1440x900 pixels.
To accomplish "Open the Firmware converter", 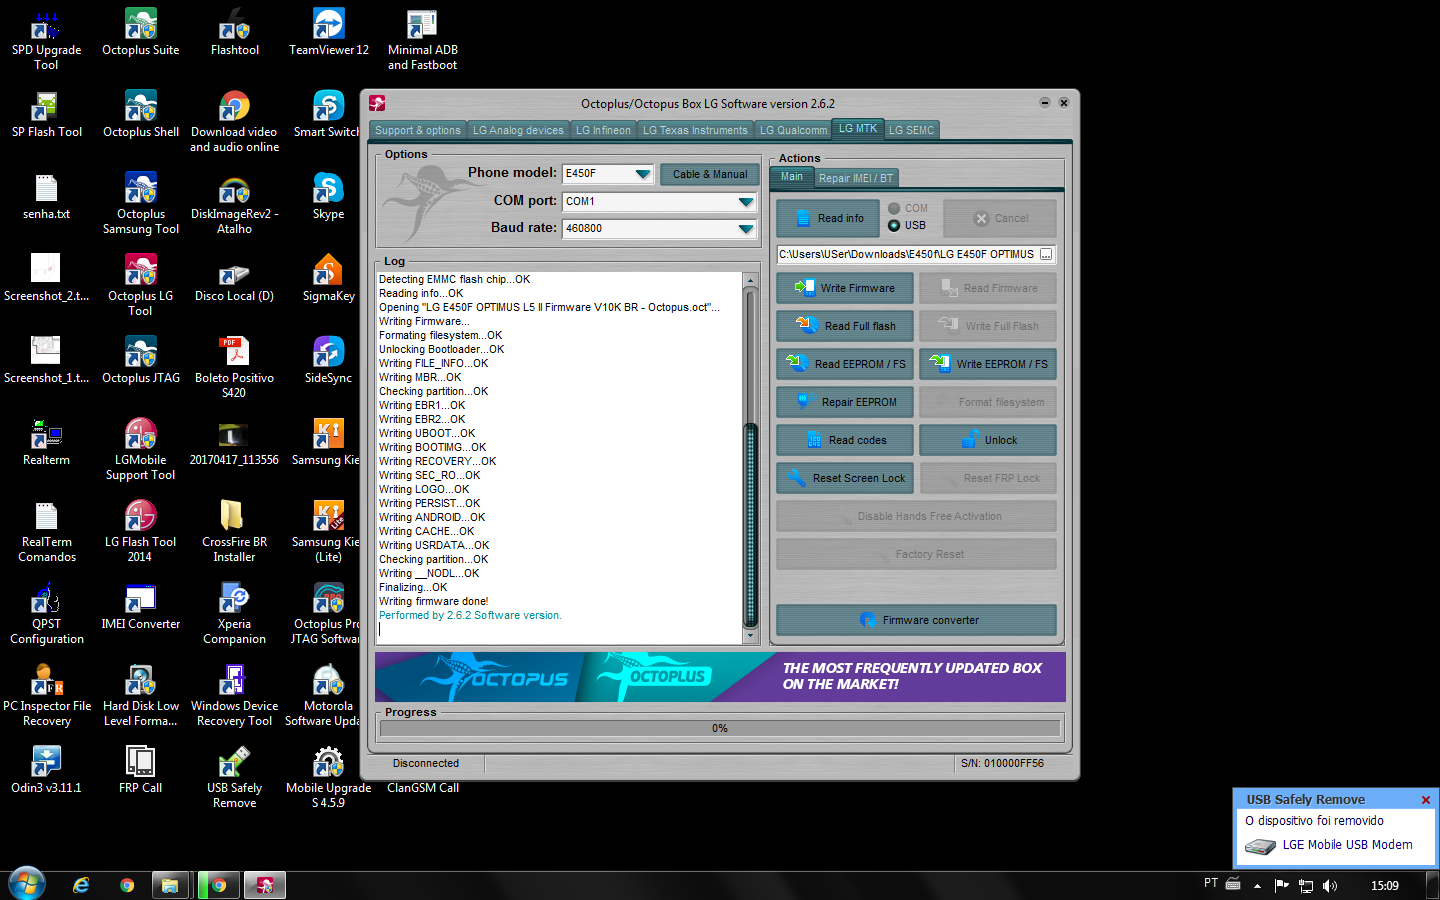I will (x=916, y=620).
